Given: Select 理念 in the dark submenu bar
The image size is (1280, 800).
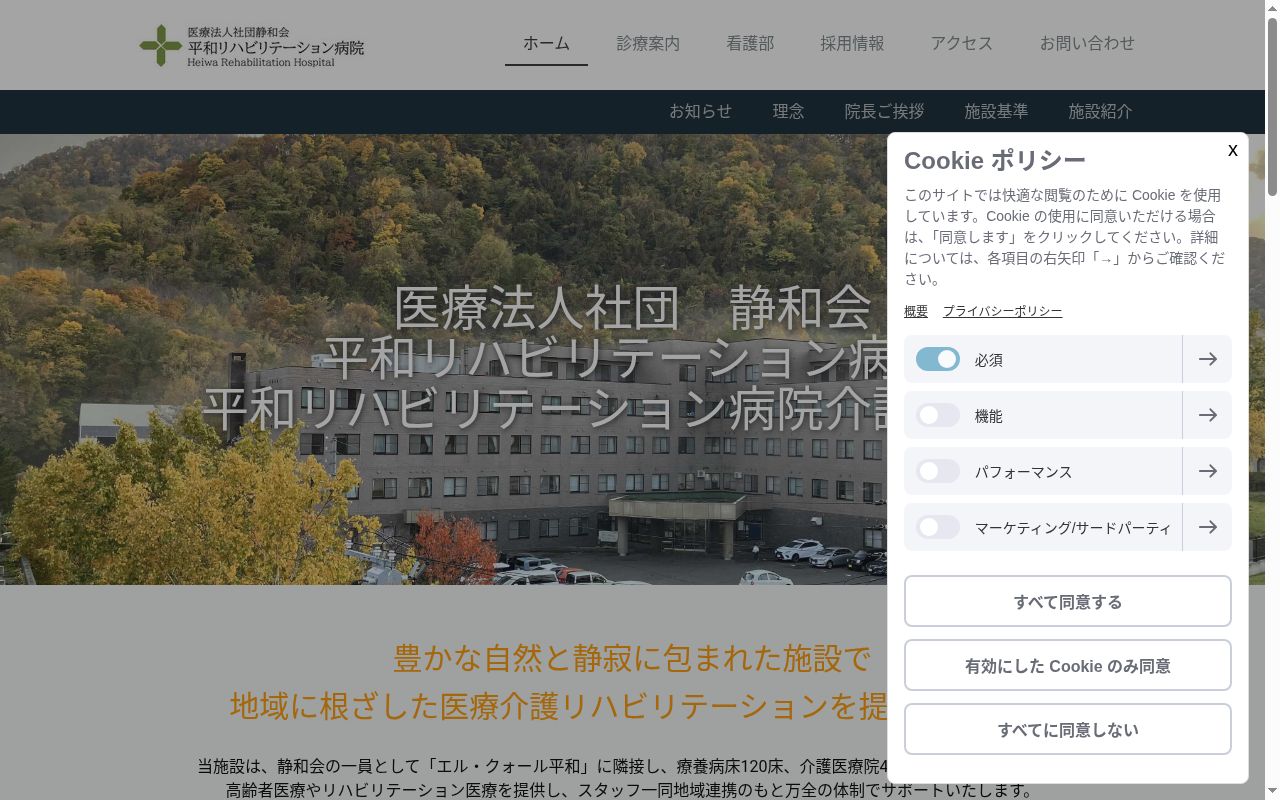Looking at the screenshot, I should 788,111.
